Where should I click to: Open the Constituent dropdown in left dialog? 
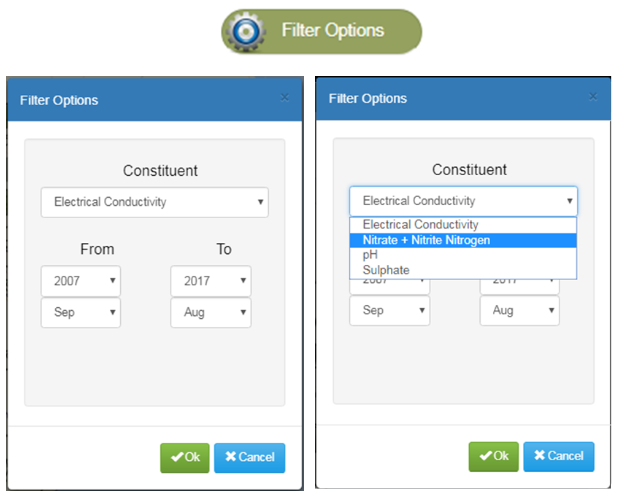click(154, 202)
